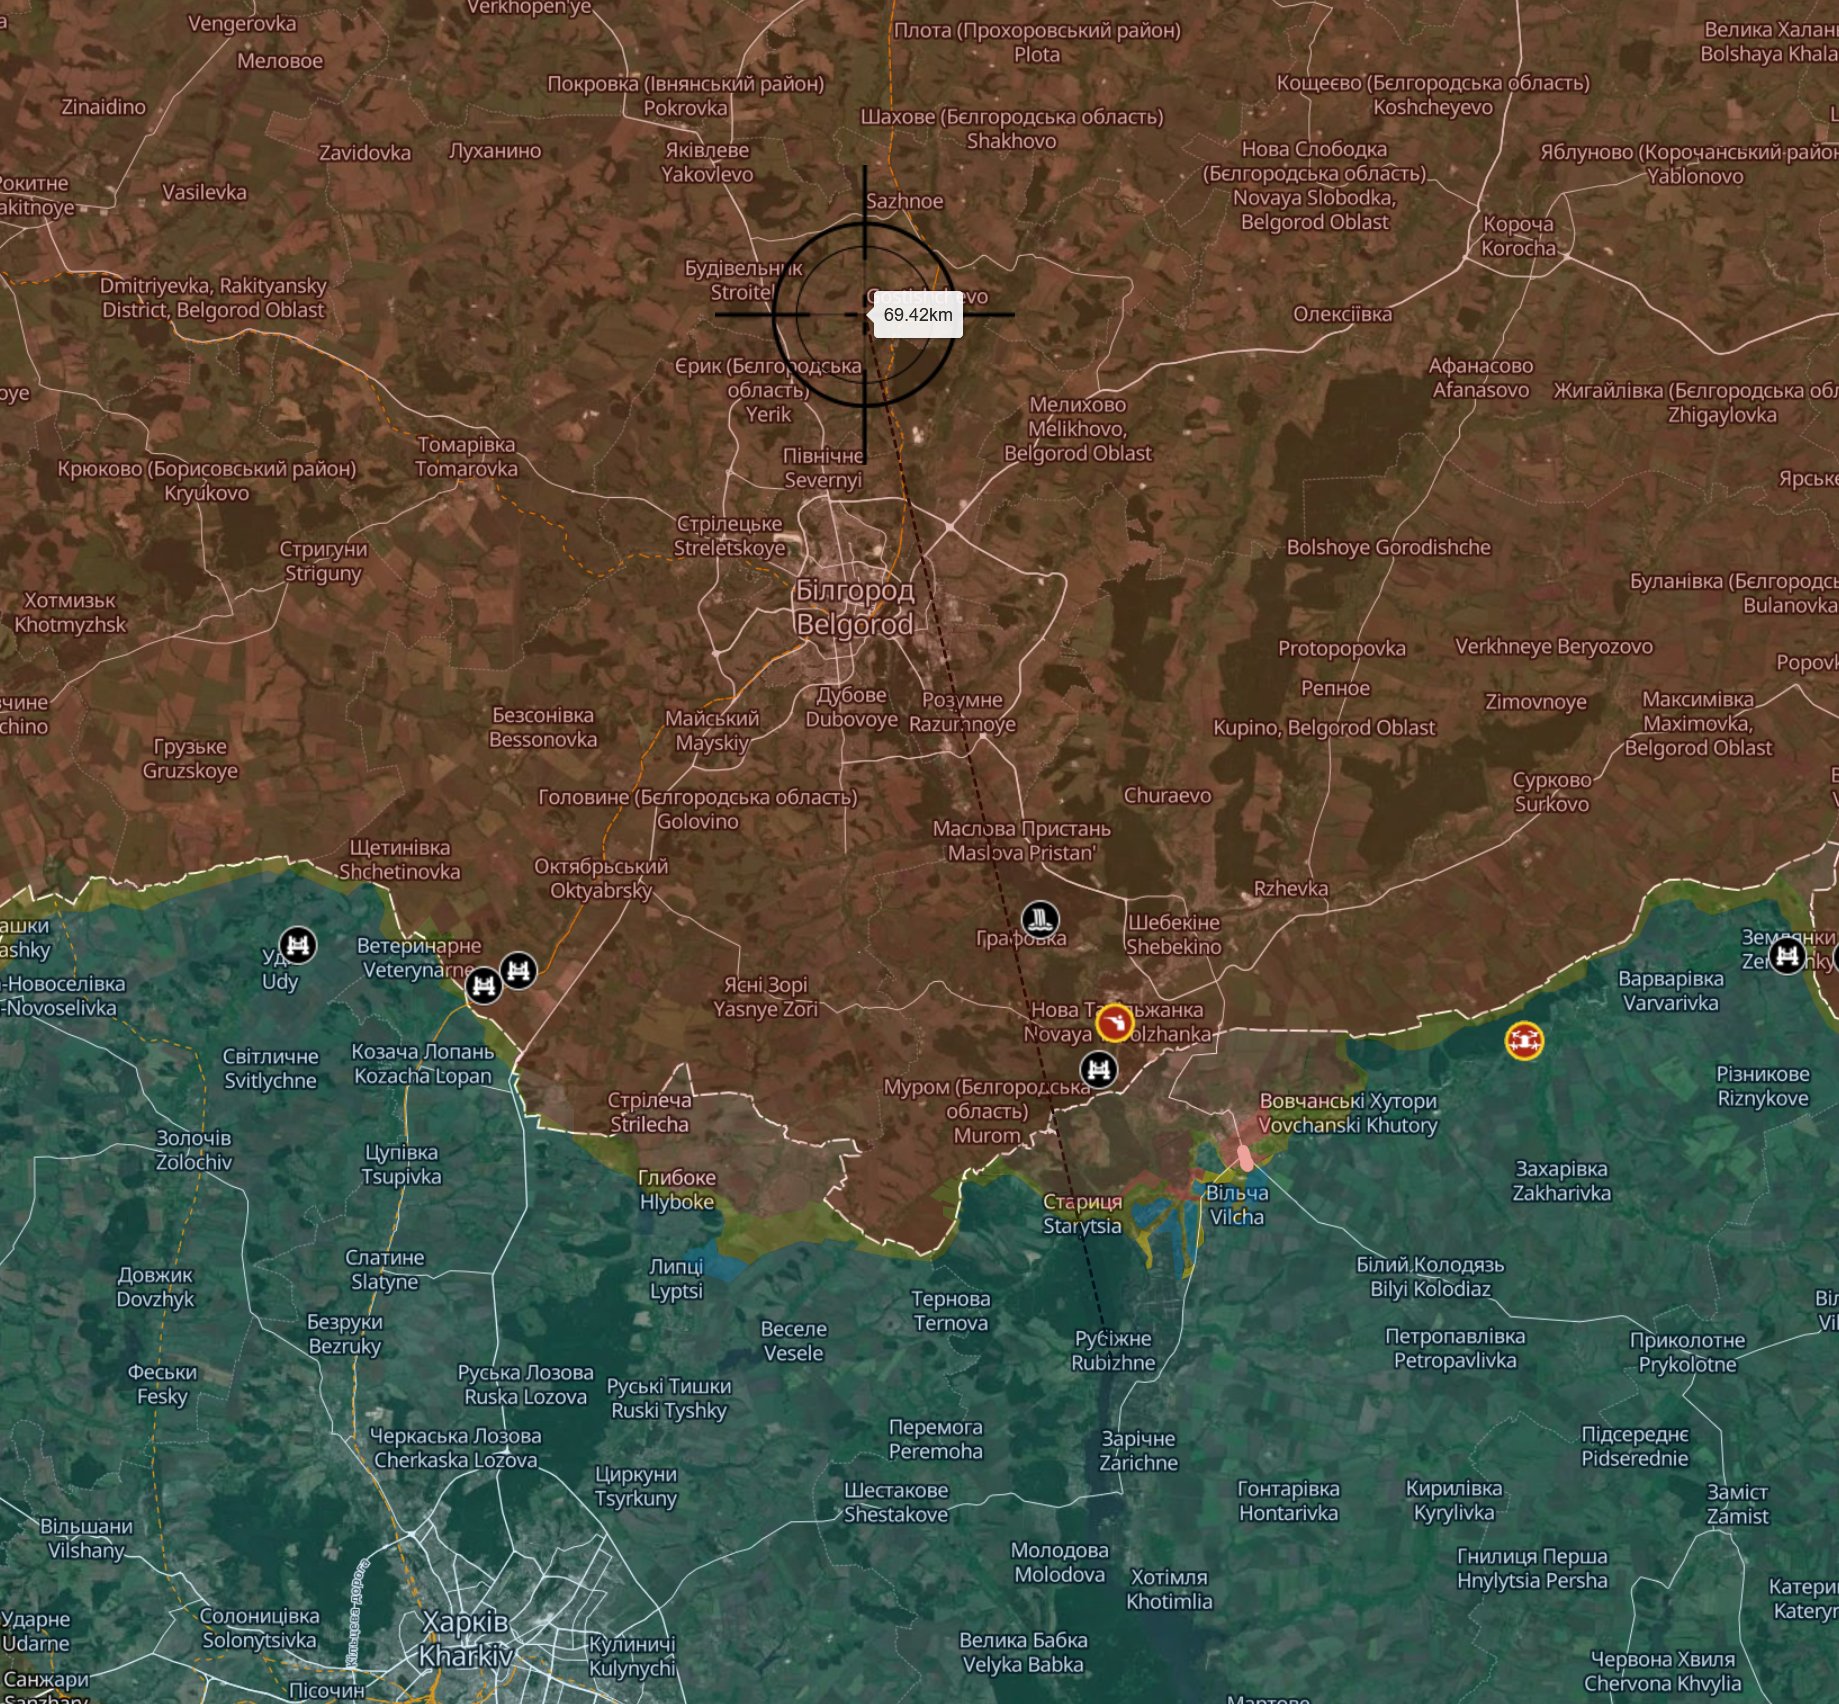
Task: Click the bridge icon right of Veterynarne label
Action: [x=518, y=970]
